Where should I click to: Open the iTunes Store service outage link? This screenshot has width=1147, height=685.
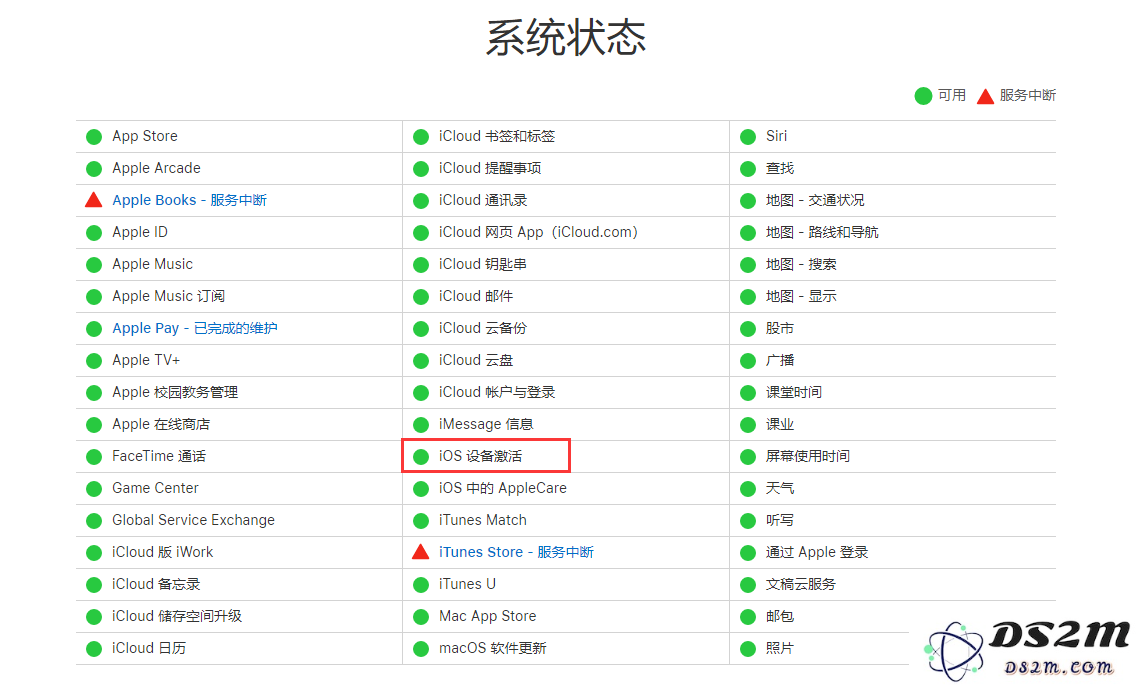coord(516,552)
